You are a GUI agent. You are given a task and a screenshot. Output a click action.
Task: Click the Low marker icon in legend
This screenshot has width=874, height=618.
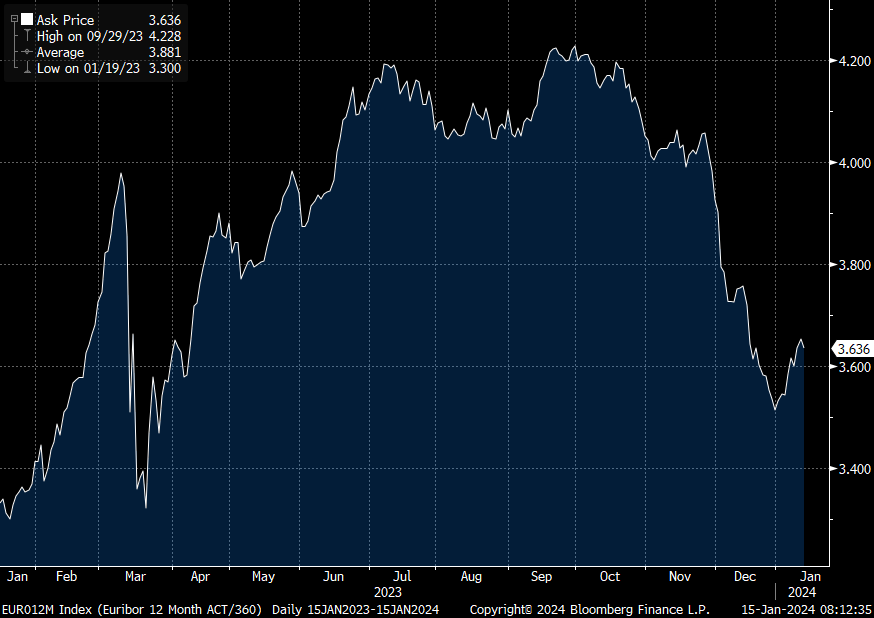[27, 69]
